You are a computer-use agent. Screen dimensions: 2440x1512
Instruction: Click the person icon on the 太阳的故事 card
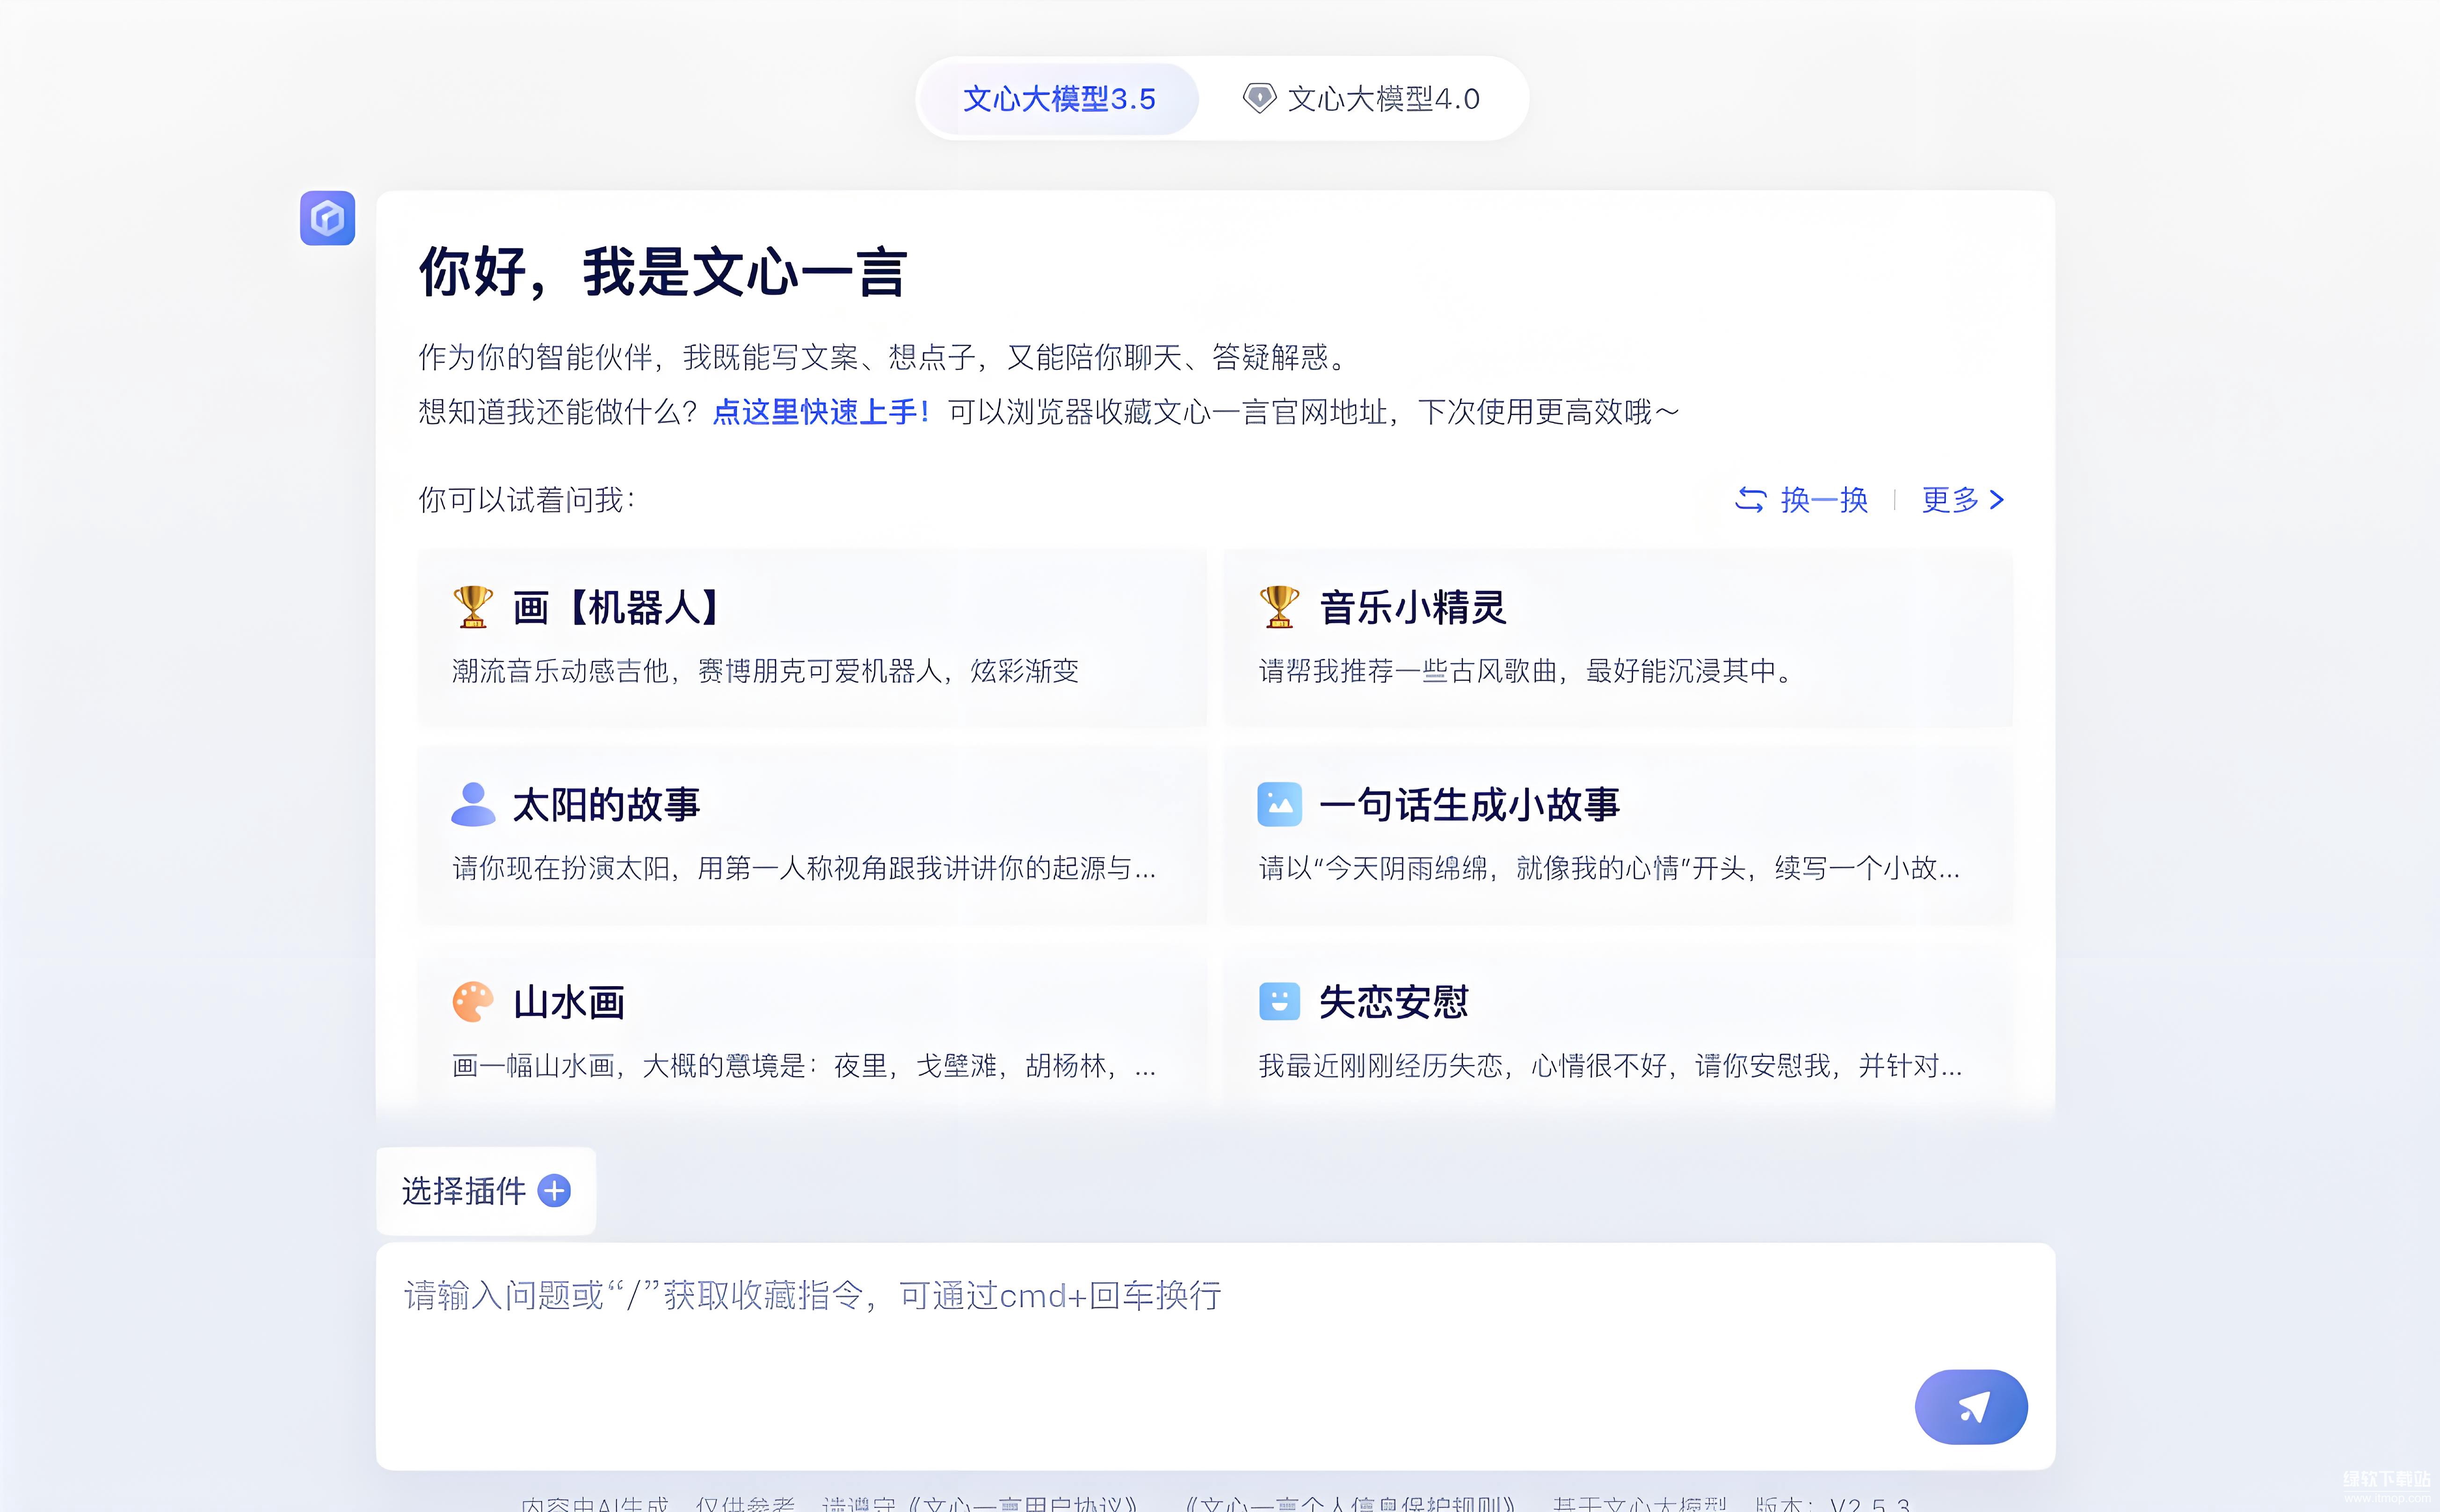tap(473, 804)
